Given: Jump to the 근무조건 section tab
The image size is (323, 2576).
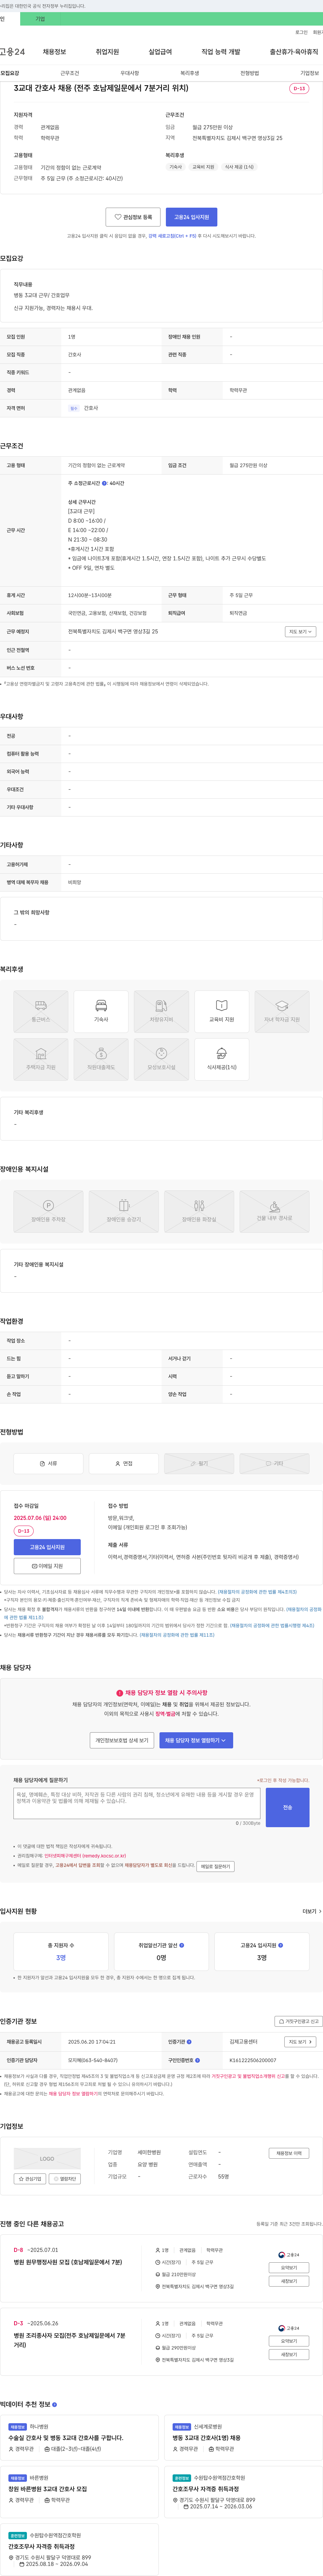Looking at the screenshot, I should [70, 73].
